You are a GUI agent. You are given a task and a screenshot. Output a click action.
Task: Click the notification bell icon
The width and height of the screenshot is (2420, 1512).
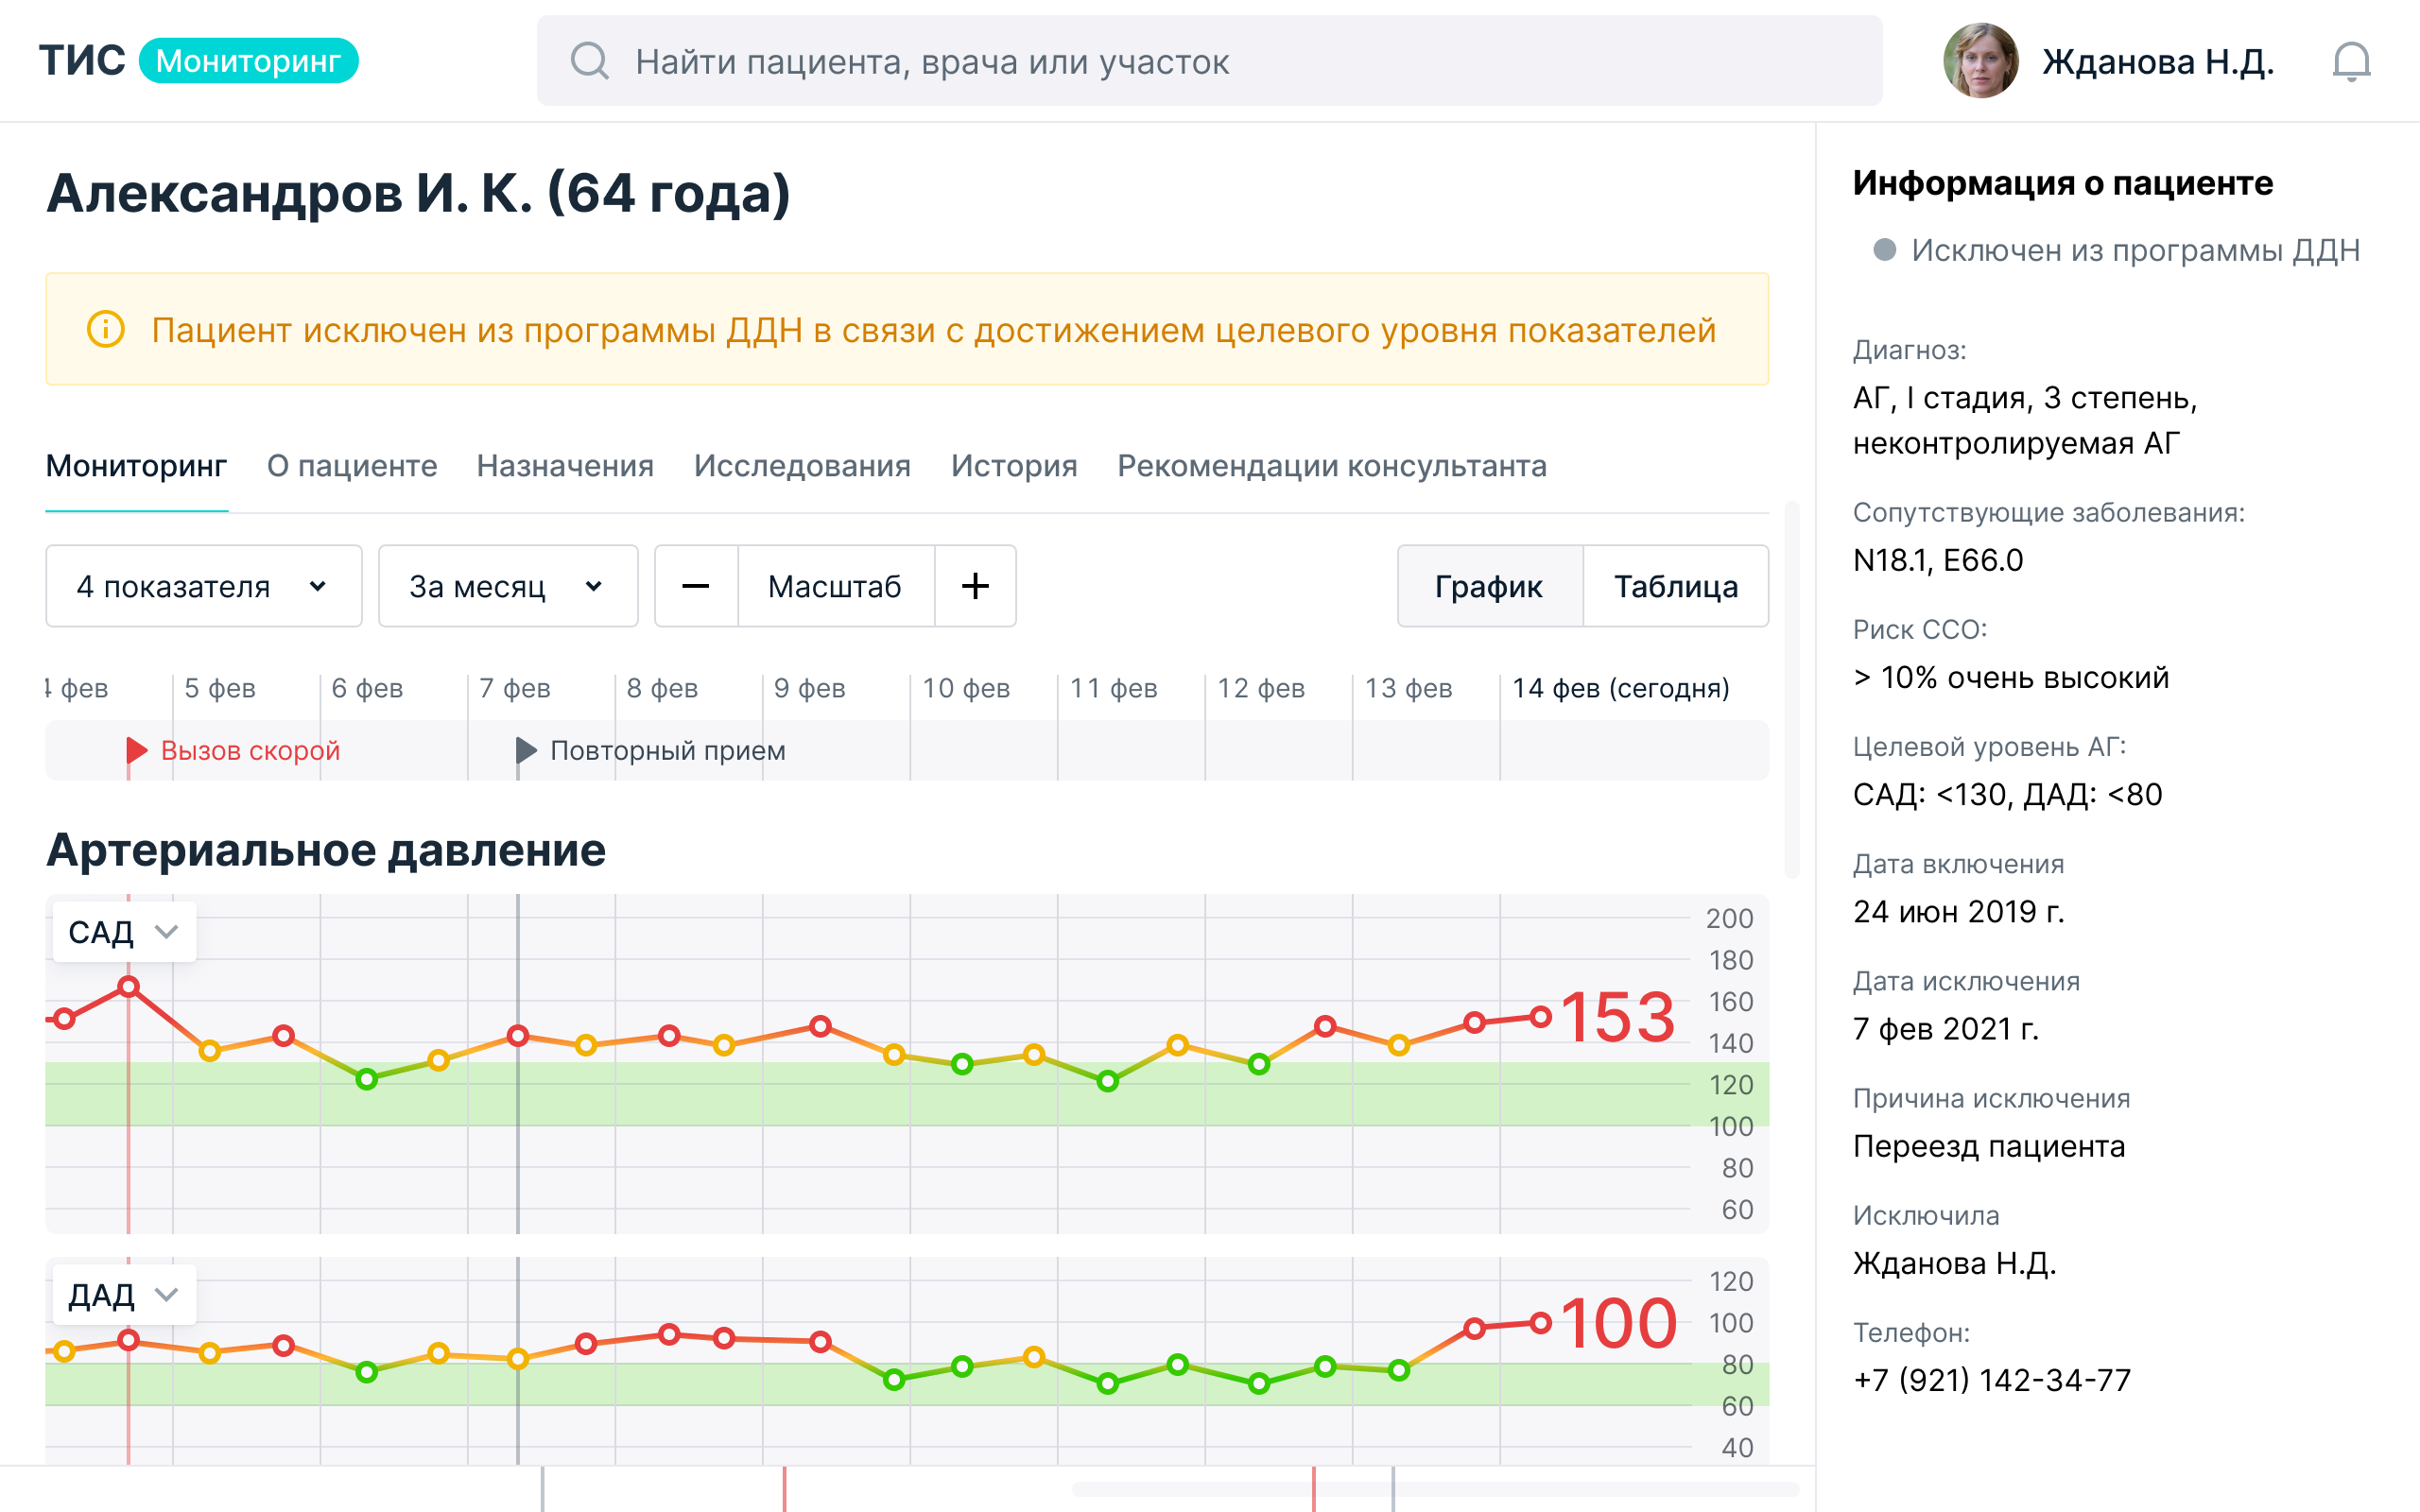(x=2350, y=62)
